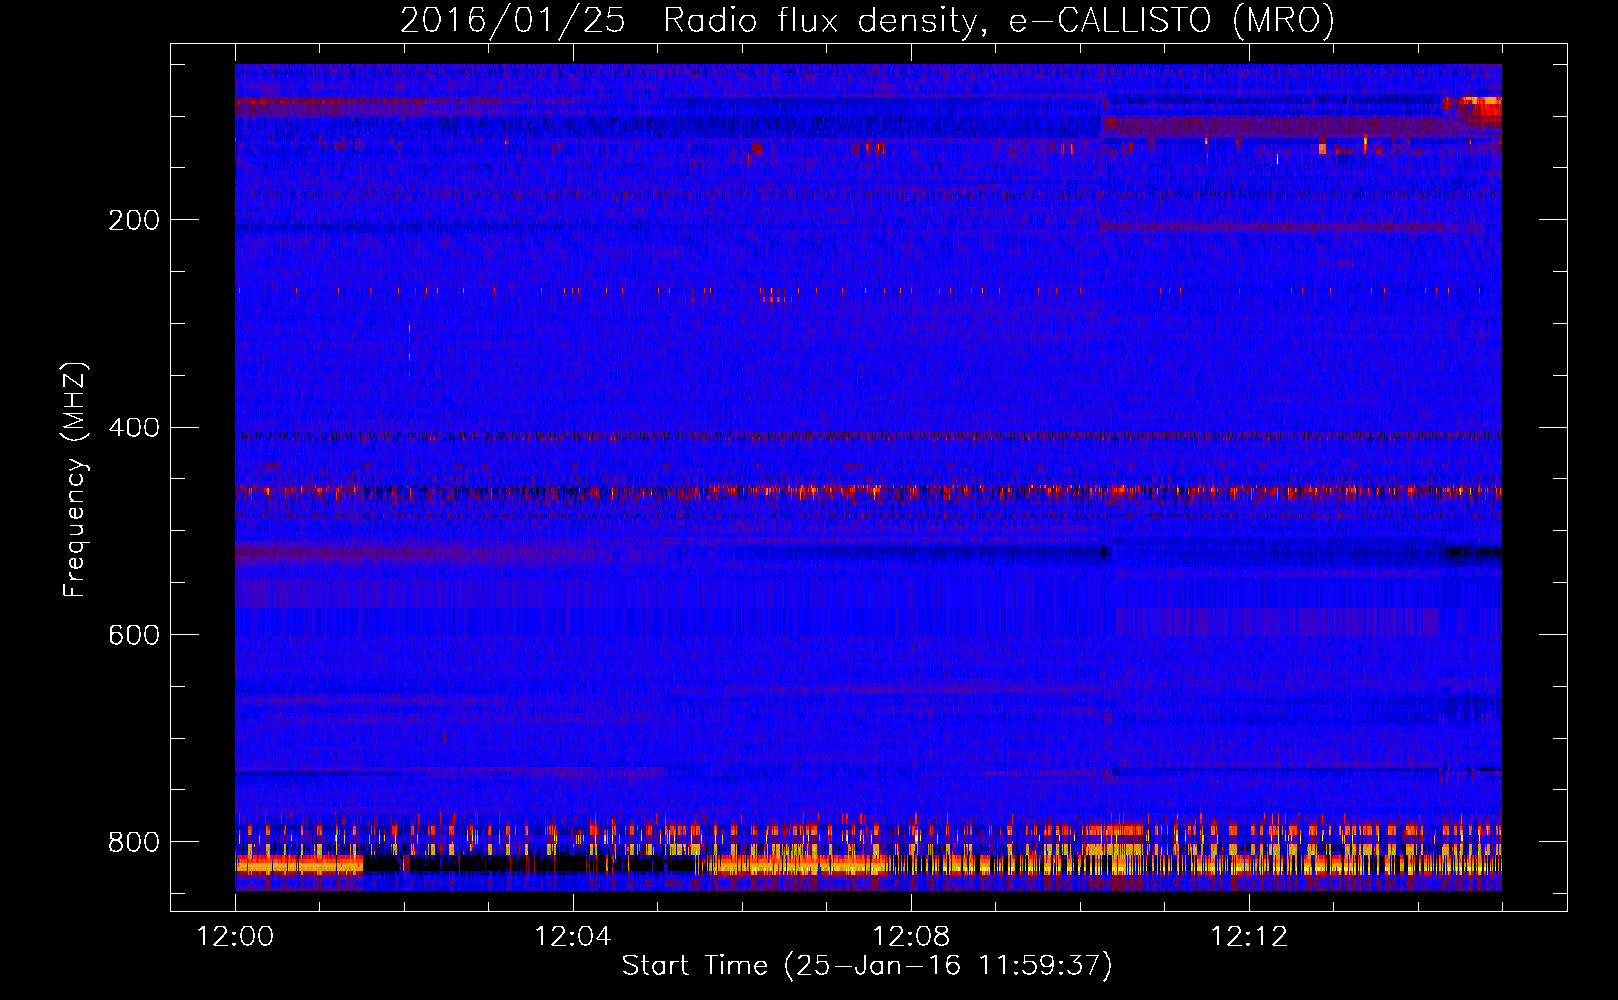Click the 600 frequency tick label
The height and width of the screenshot is (1000, 1618).
click(133, 635)
